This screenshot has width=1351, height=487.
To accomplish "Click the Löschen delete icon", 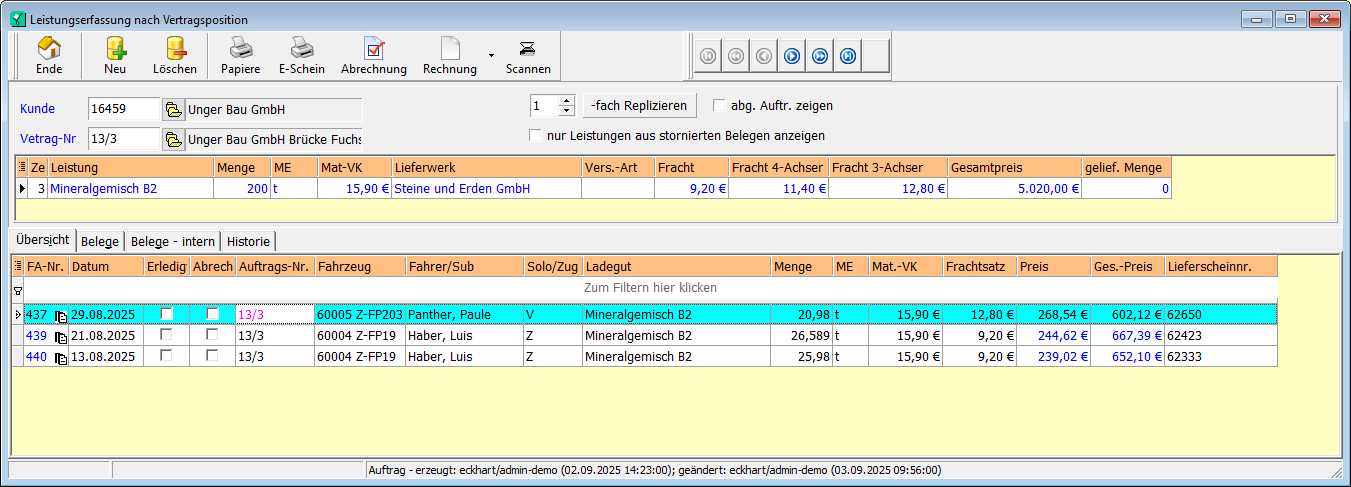I will click(x=175, y=55).
